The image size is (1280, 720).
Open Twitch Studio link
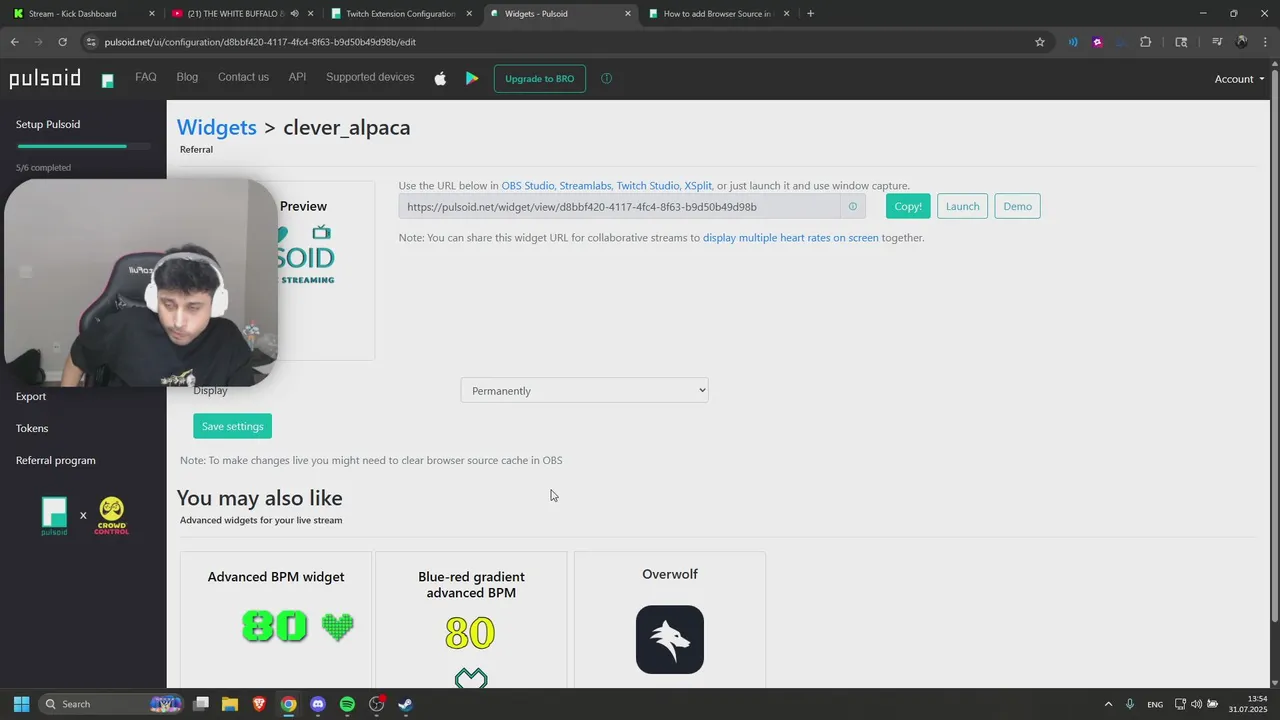click(648, 186)
